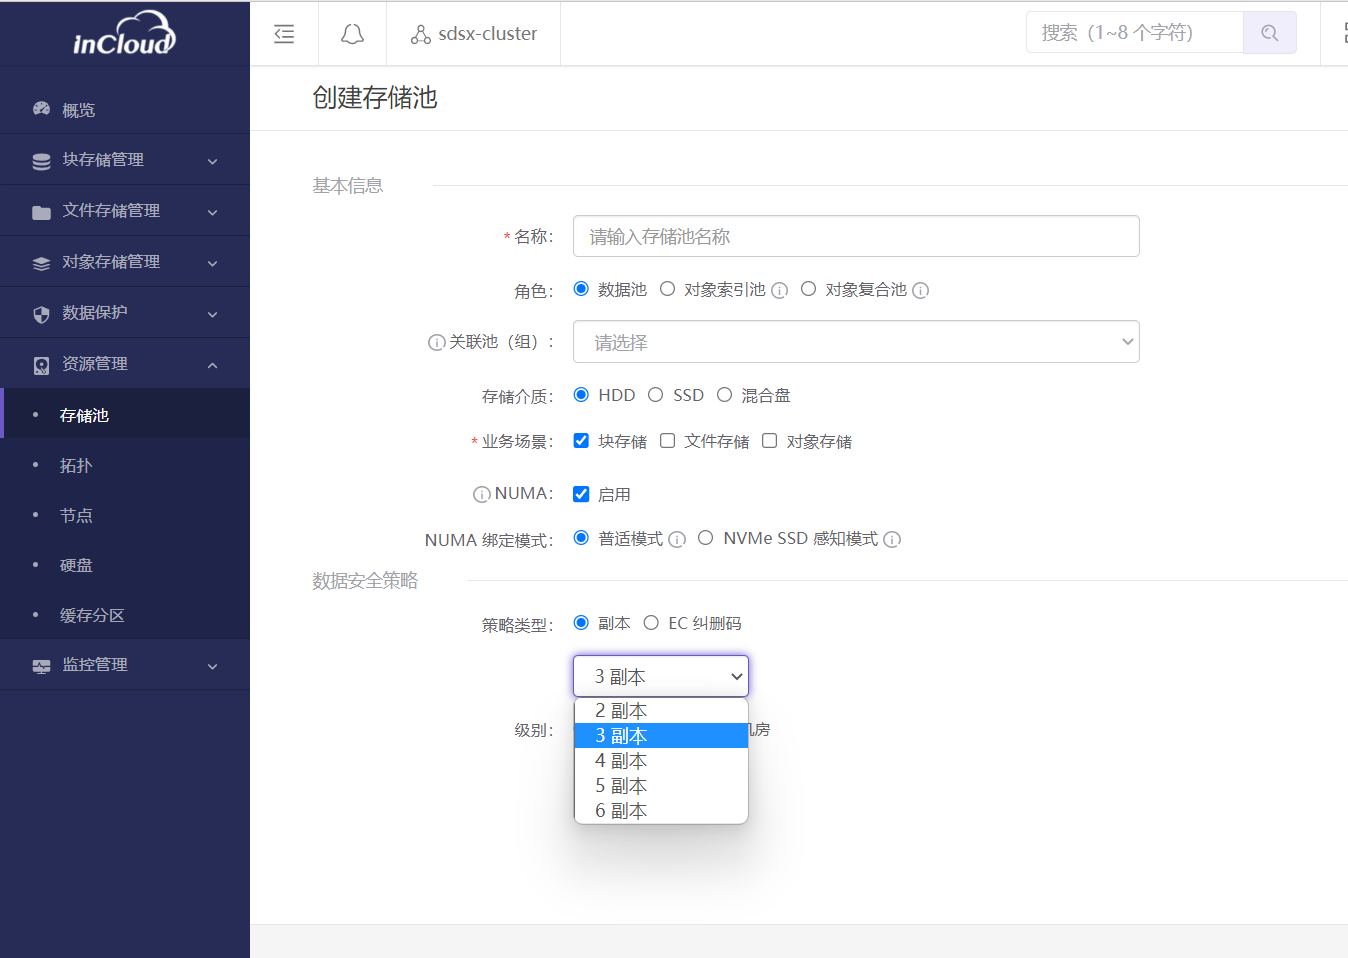
Task: Select the 数据池 role radio
Action: (x=581, y=289)
